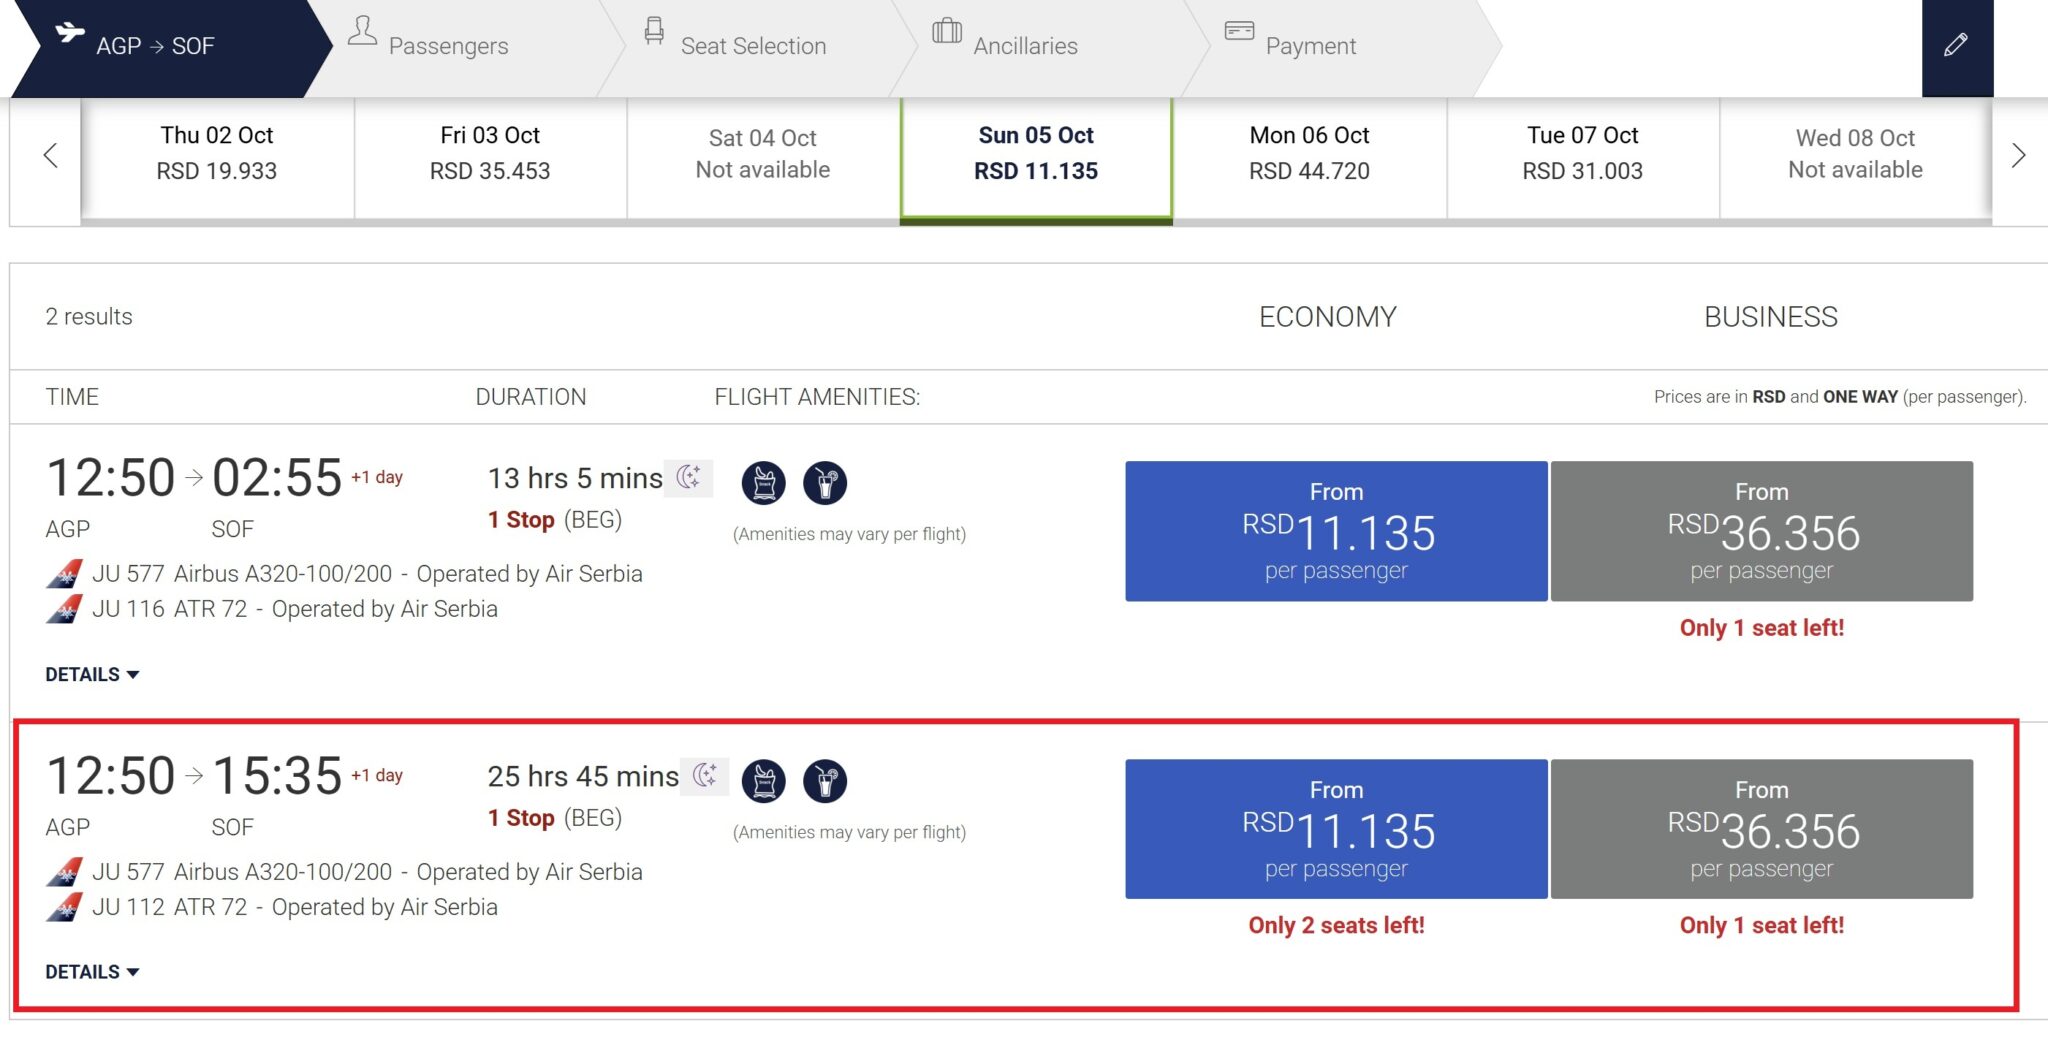Select the Mon 06 Oct date tab
Screen dimensions: 2048x1048
click(x=1309, y=154)
